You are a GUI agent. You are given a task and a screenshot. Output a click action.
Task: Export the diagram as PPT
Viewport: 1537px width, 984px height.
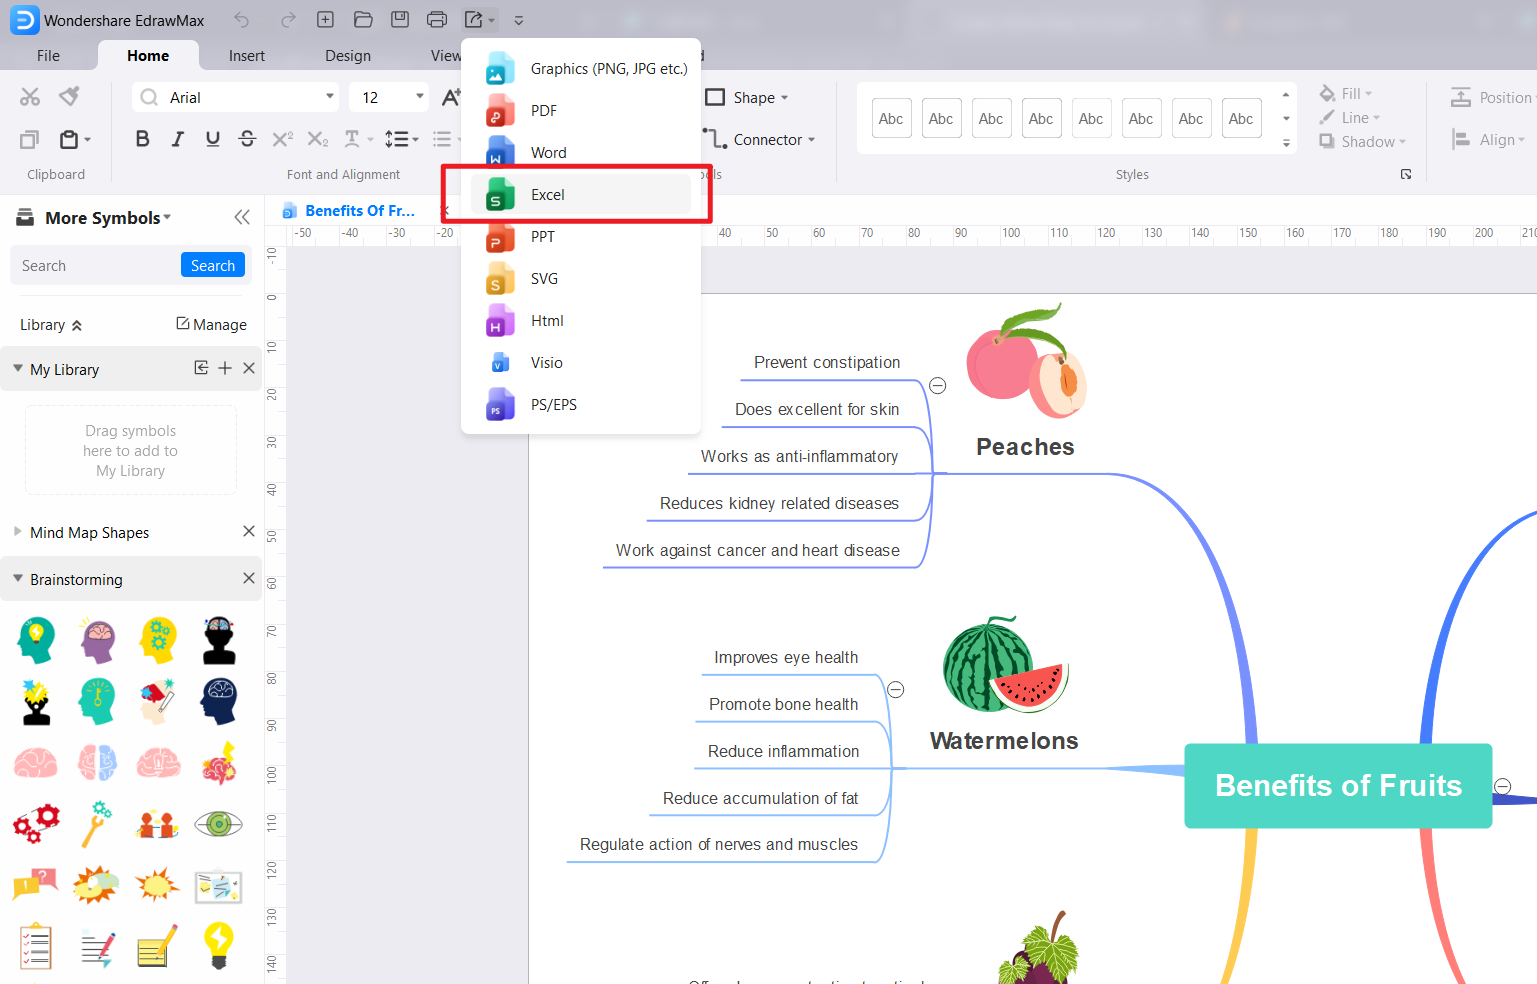pos(581,237)
